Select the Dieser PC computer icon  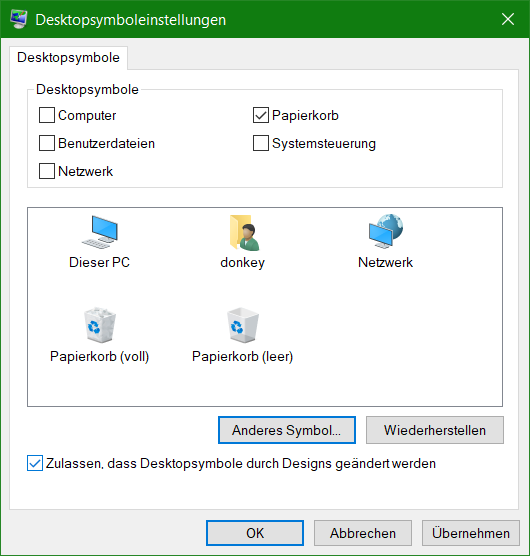click(x=100, y=232)
